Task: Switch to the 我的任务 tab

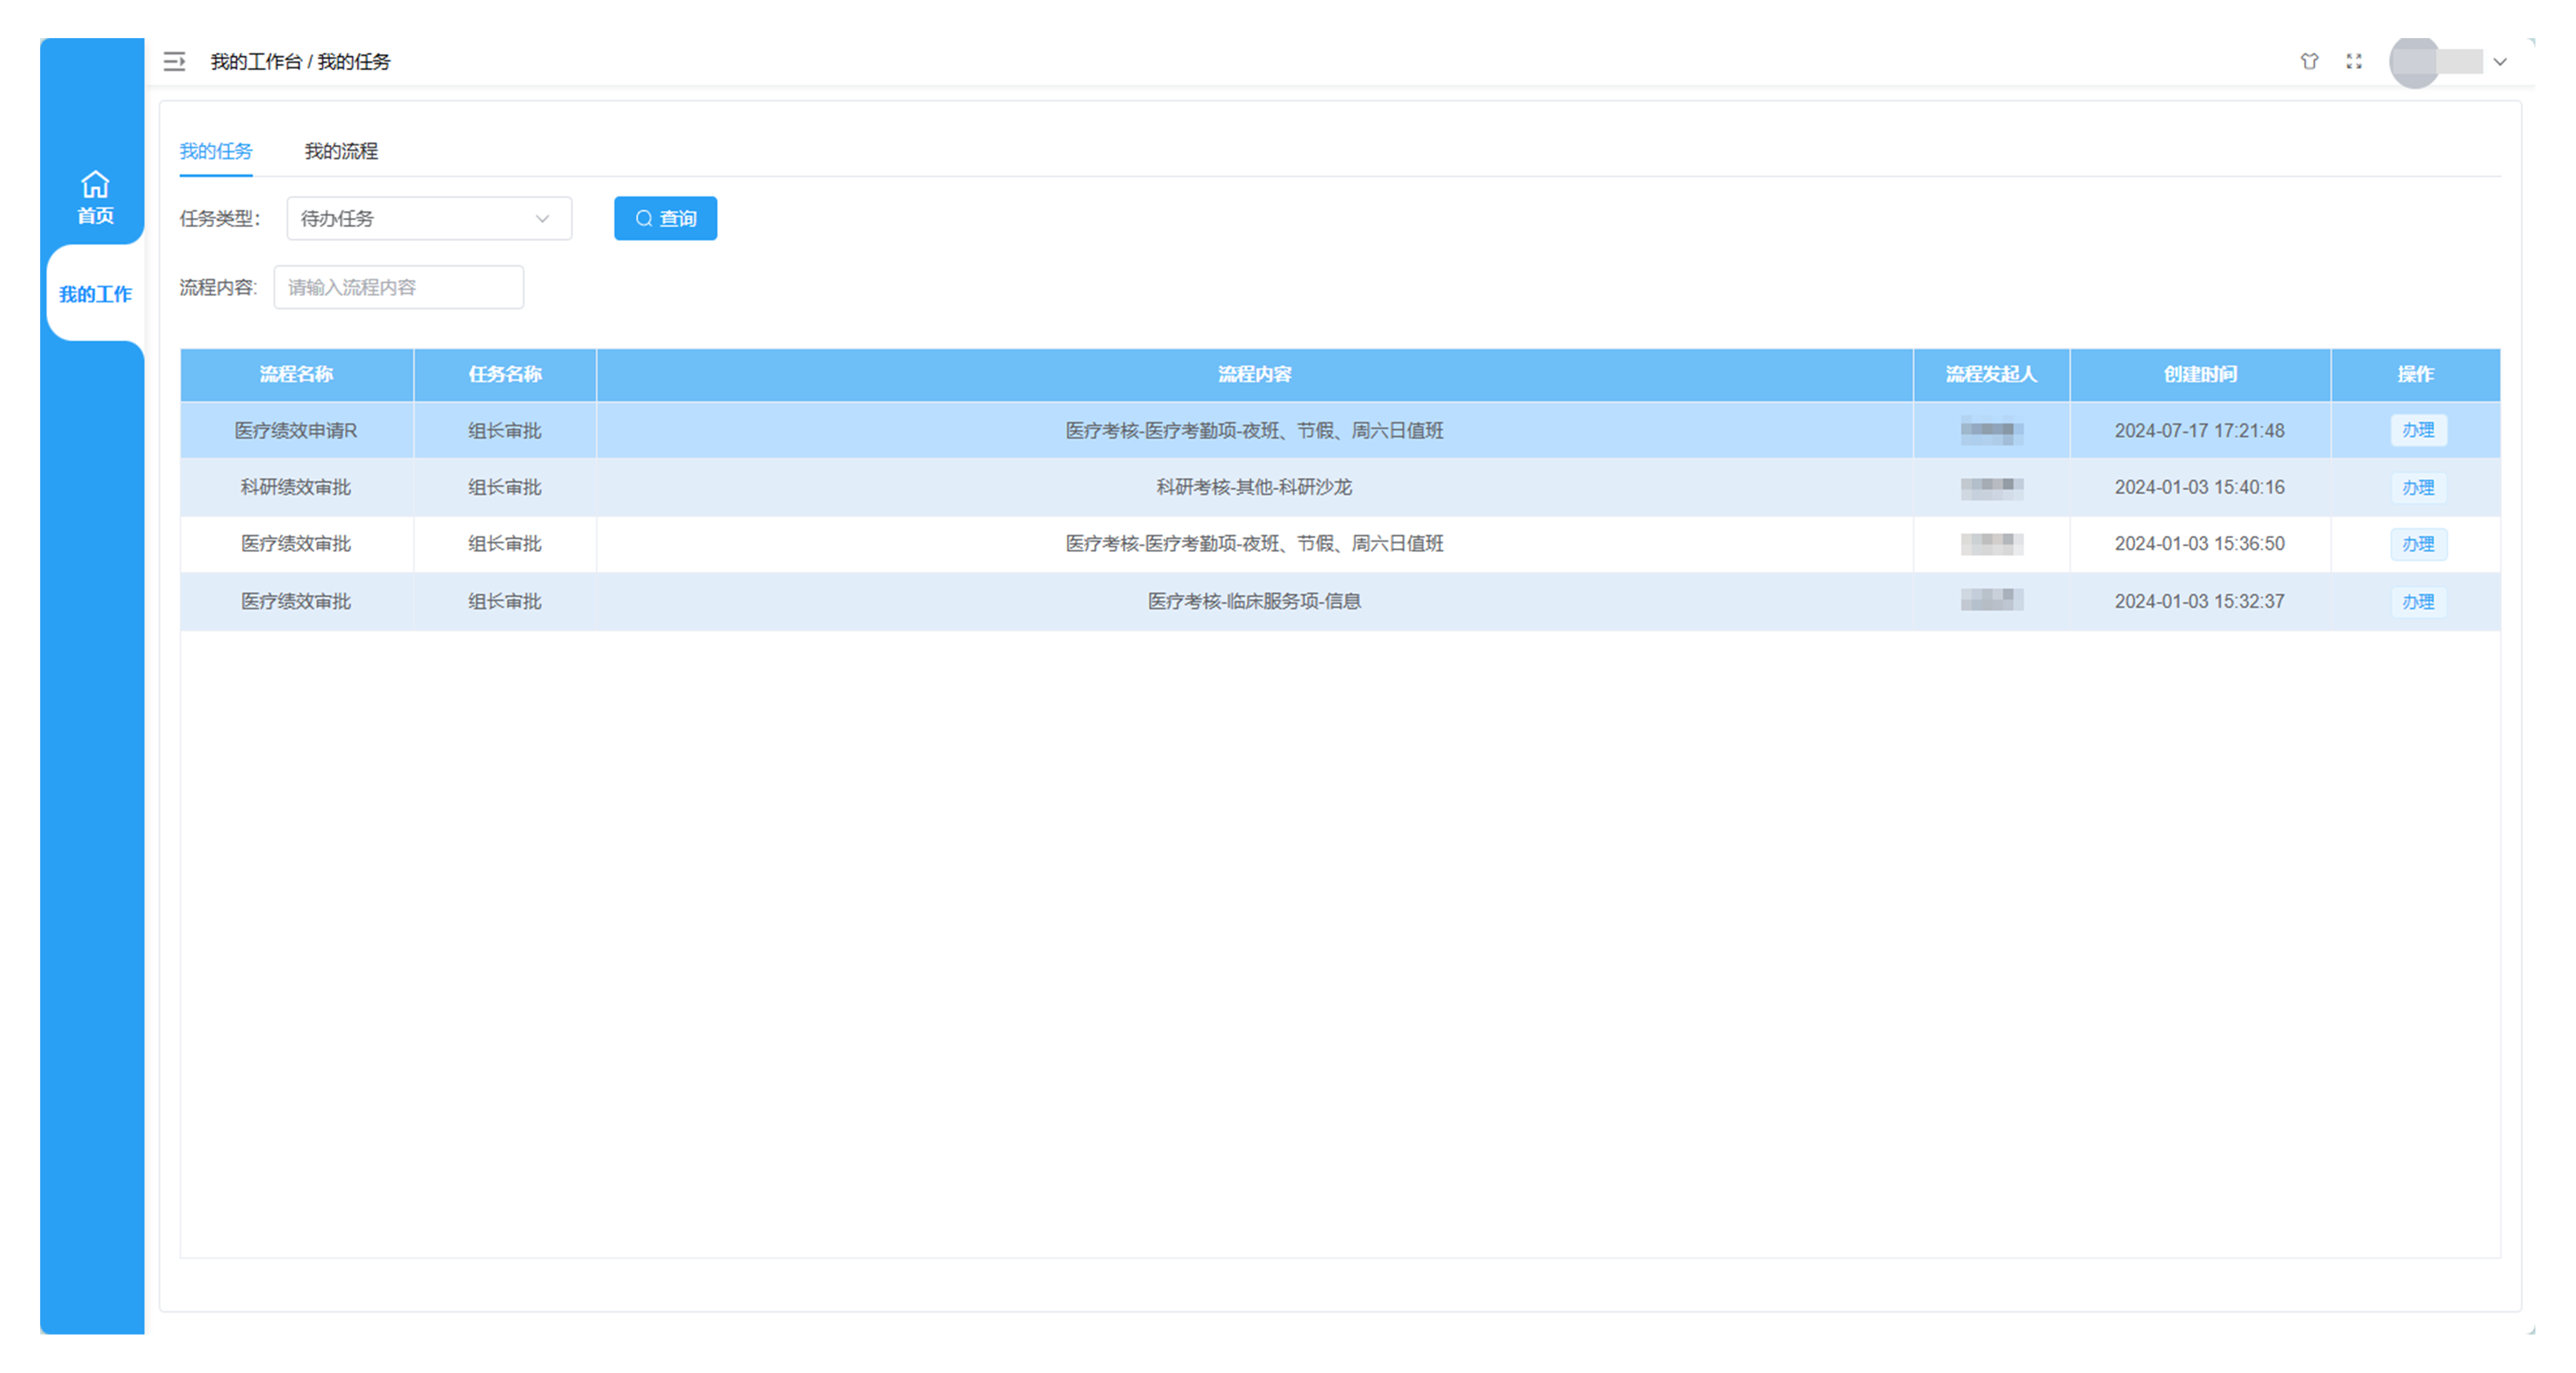Action: [216, 151]
